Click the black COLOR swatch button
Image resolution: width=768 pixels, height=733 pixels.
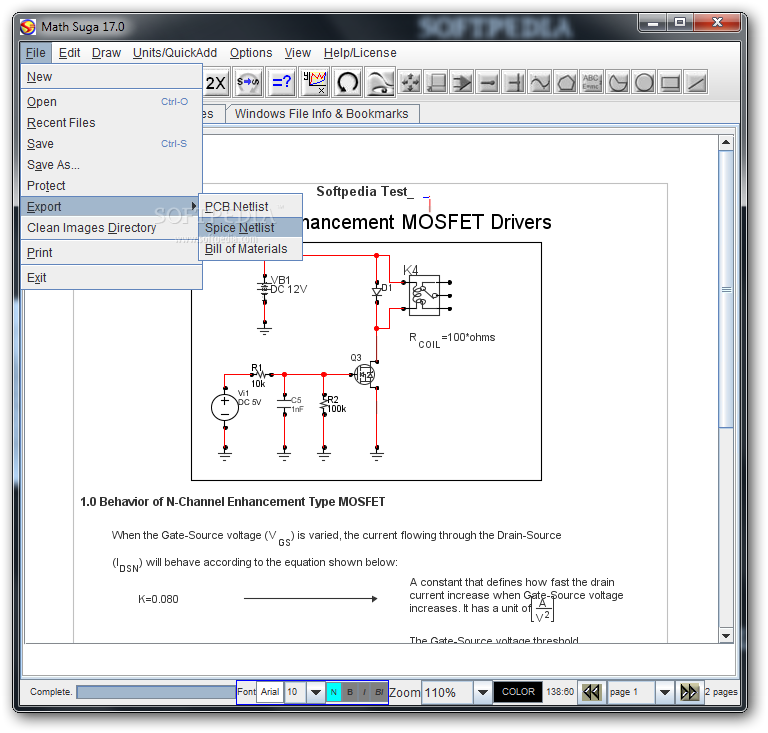click(518, 692)
